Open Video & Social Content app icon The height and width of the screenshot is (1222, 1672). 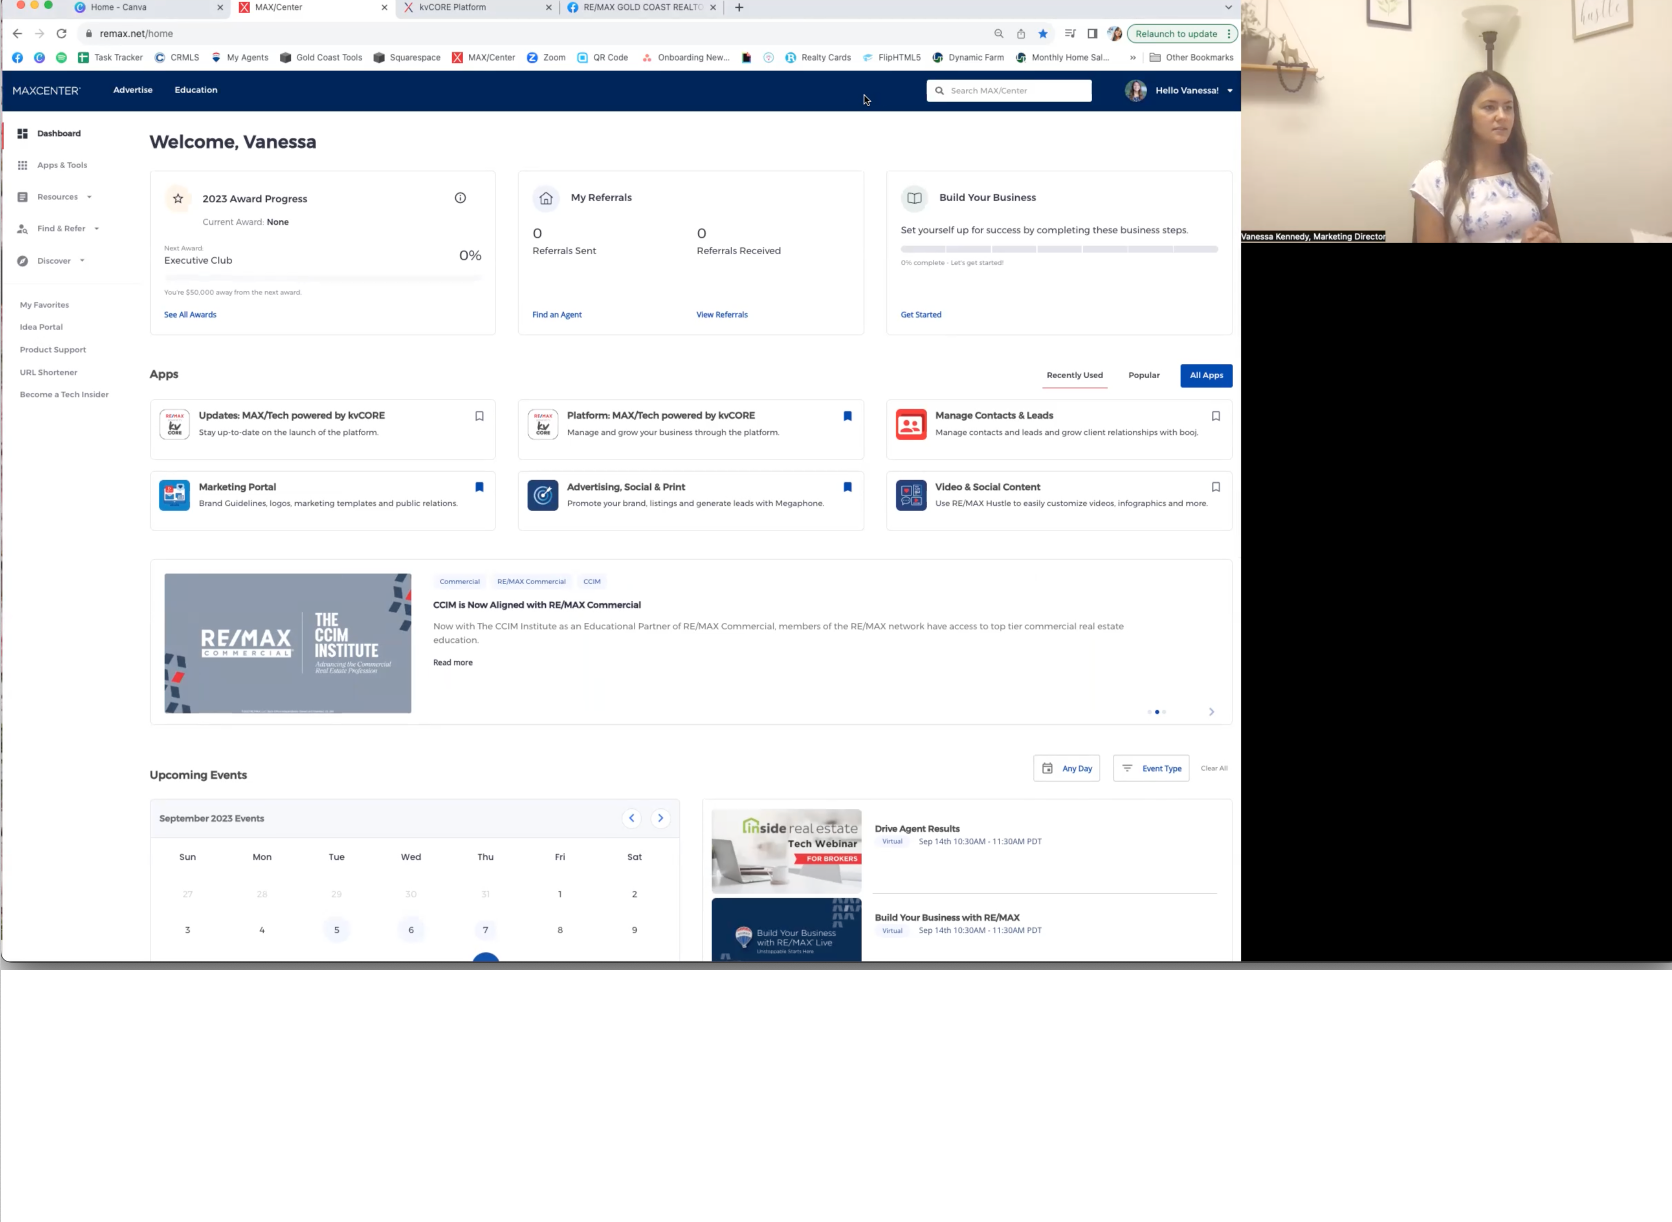point(911,495)
